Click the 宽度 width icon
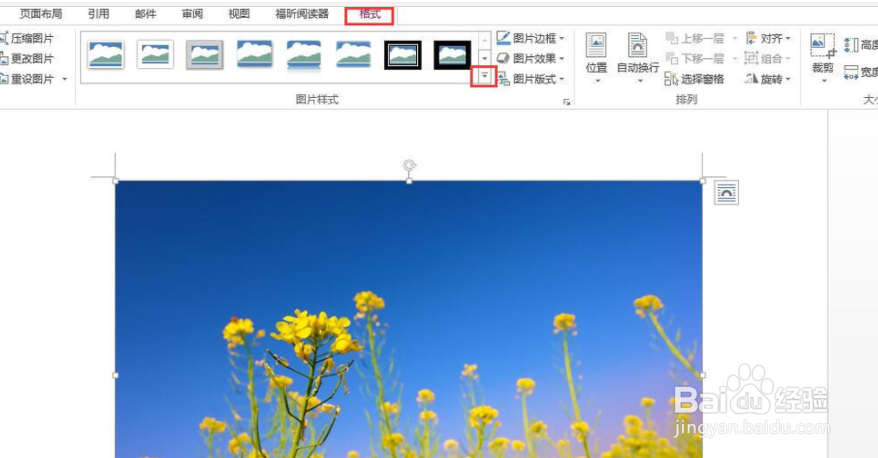 point(851,72)
